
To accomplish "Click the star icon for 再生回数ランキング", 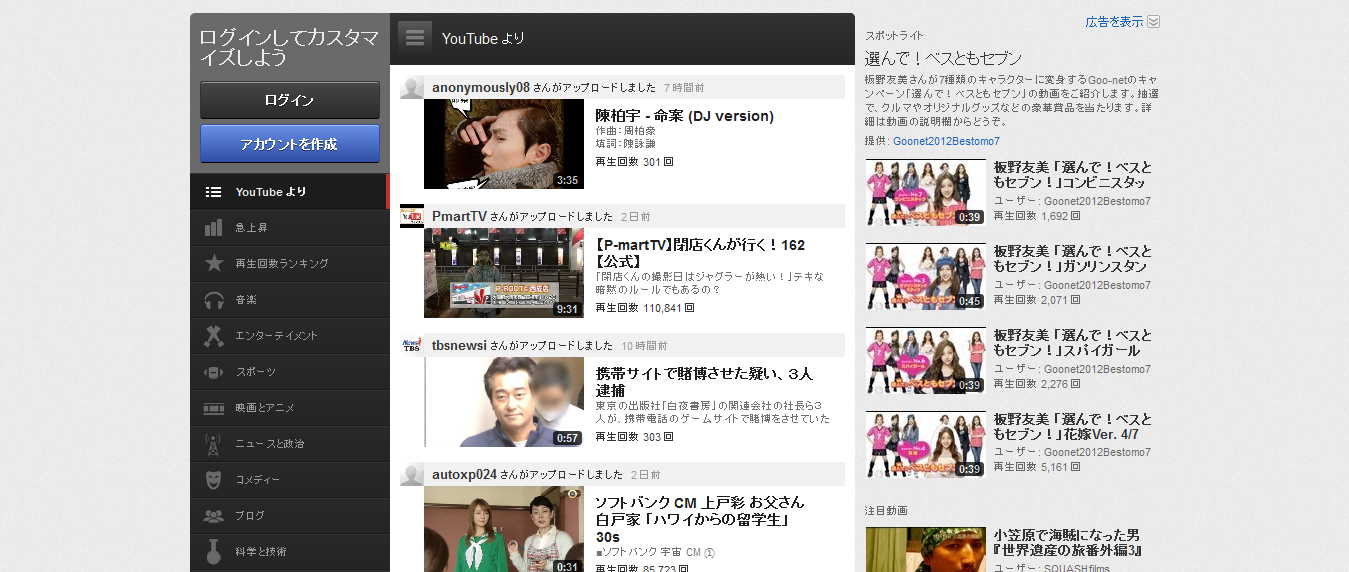I will pos(213,264).
